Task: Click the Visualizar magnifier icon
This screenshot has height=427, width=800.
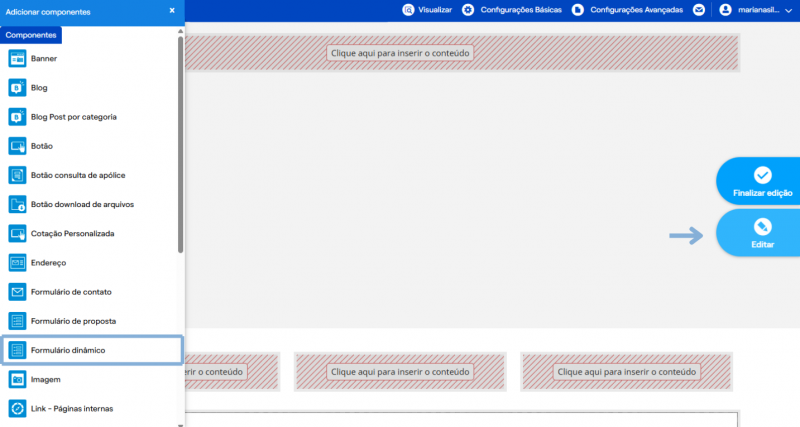Action: pos(408,10)
